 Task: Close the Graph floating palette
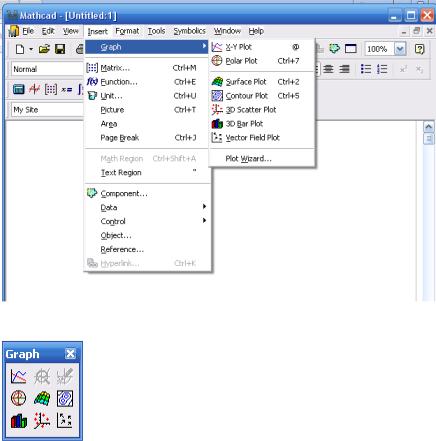click(70, 354)
